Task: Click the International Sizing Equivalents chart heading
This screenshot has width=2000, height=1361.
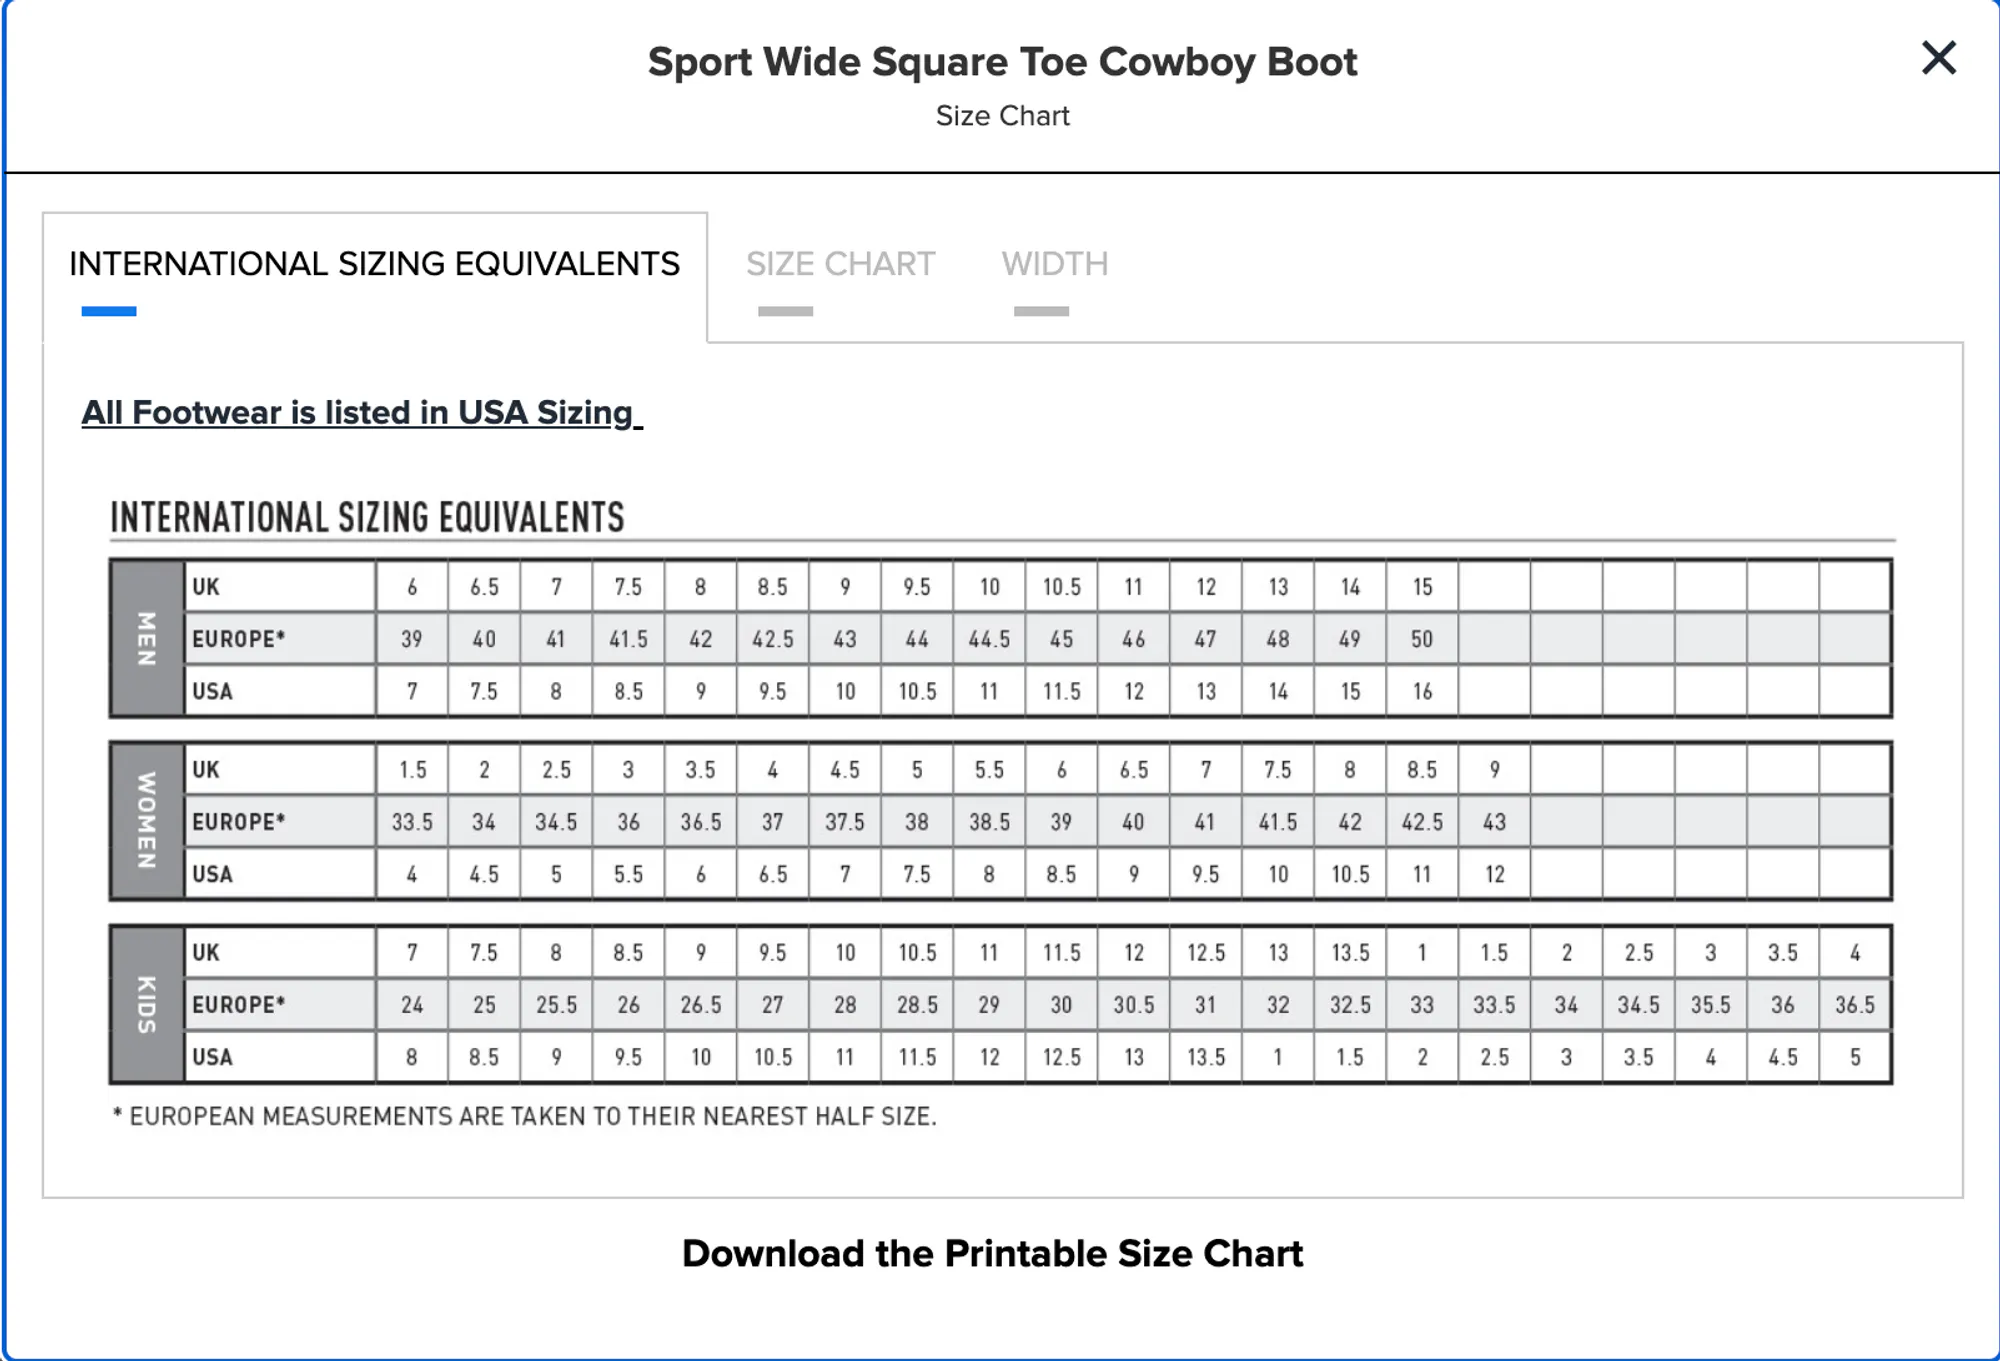Action: click(367, 517)
